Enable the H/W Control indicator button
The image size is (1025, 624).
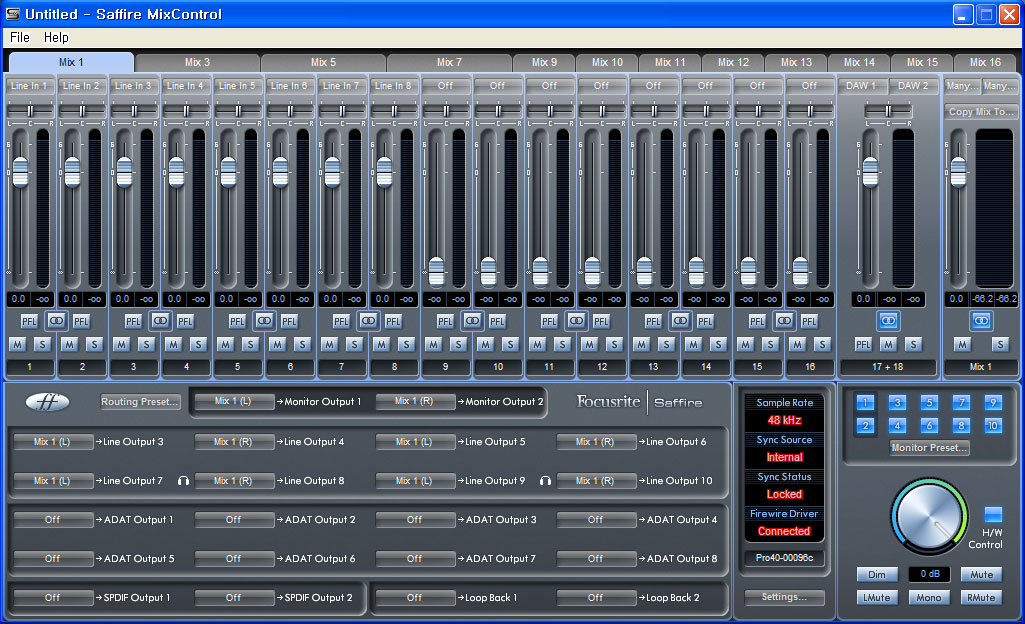[x=993, y=514]
